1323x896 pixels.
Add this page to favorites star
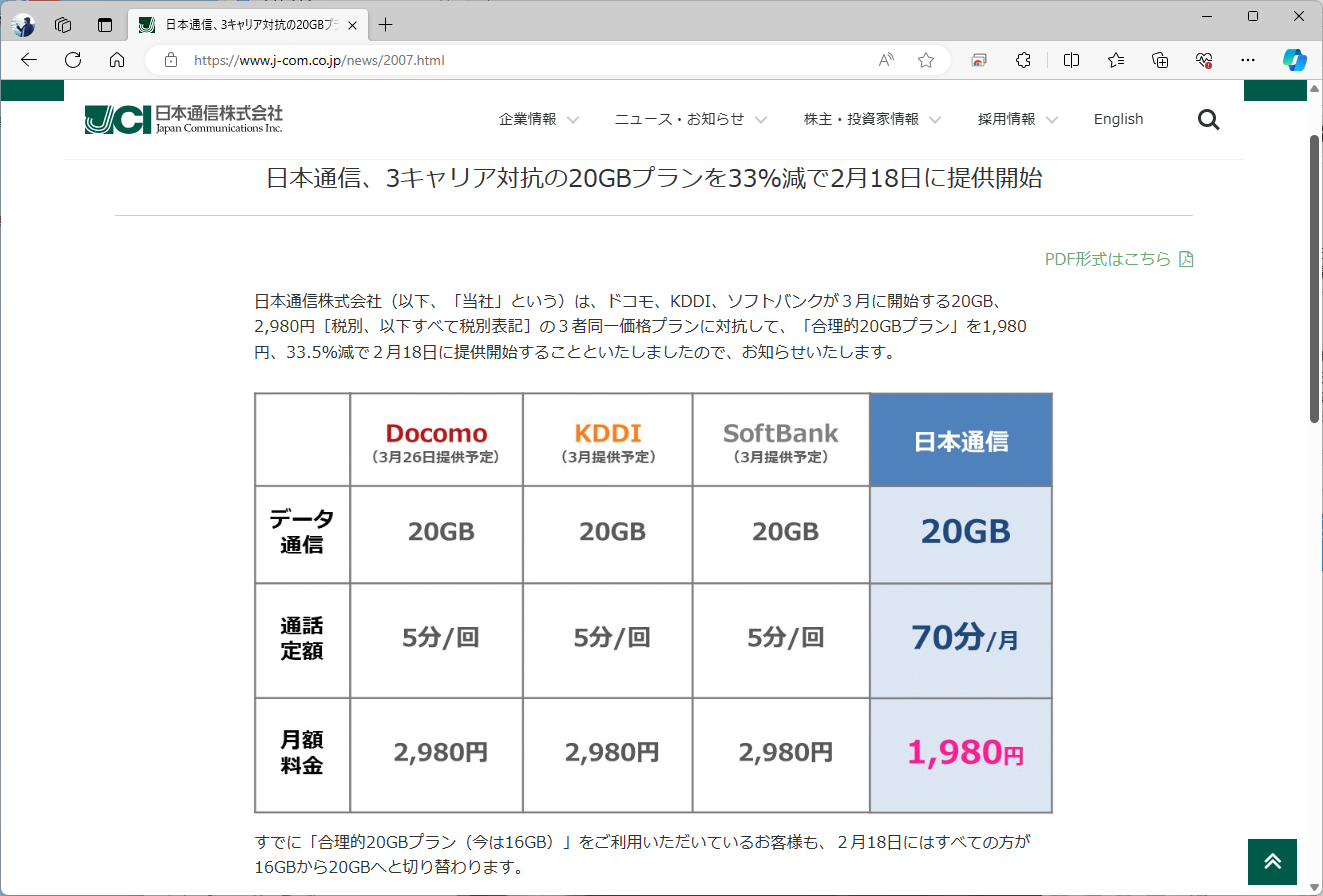[926, 60]
